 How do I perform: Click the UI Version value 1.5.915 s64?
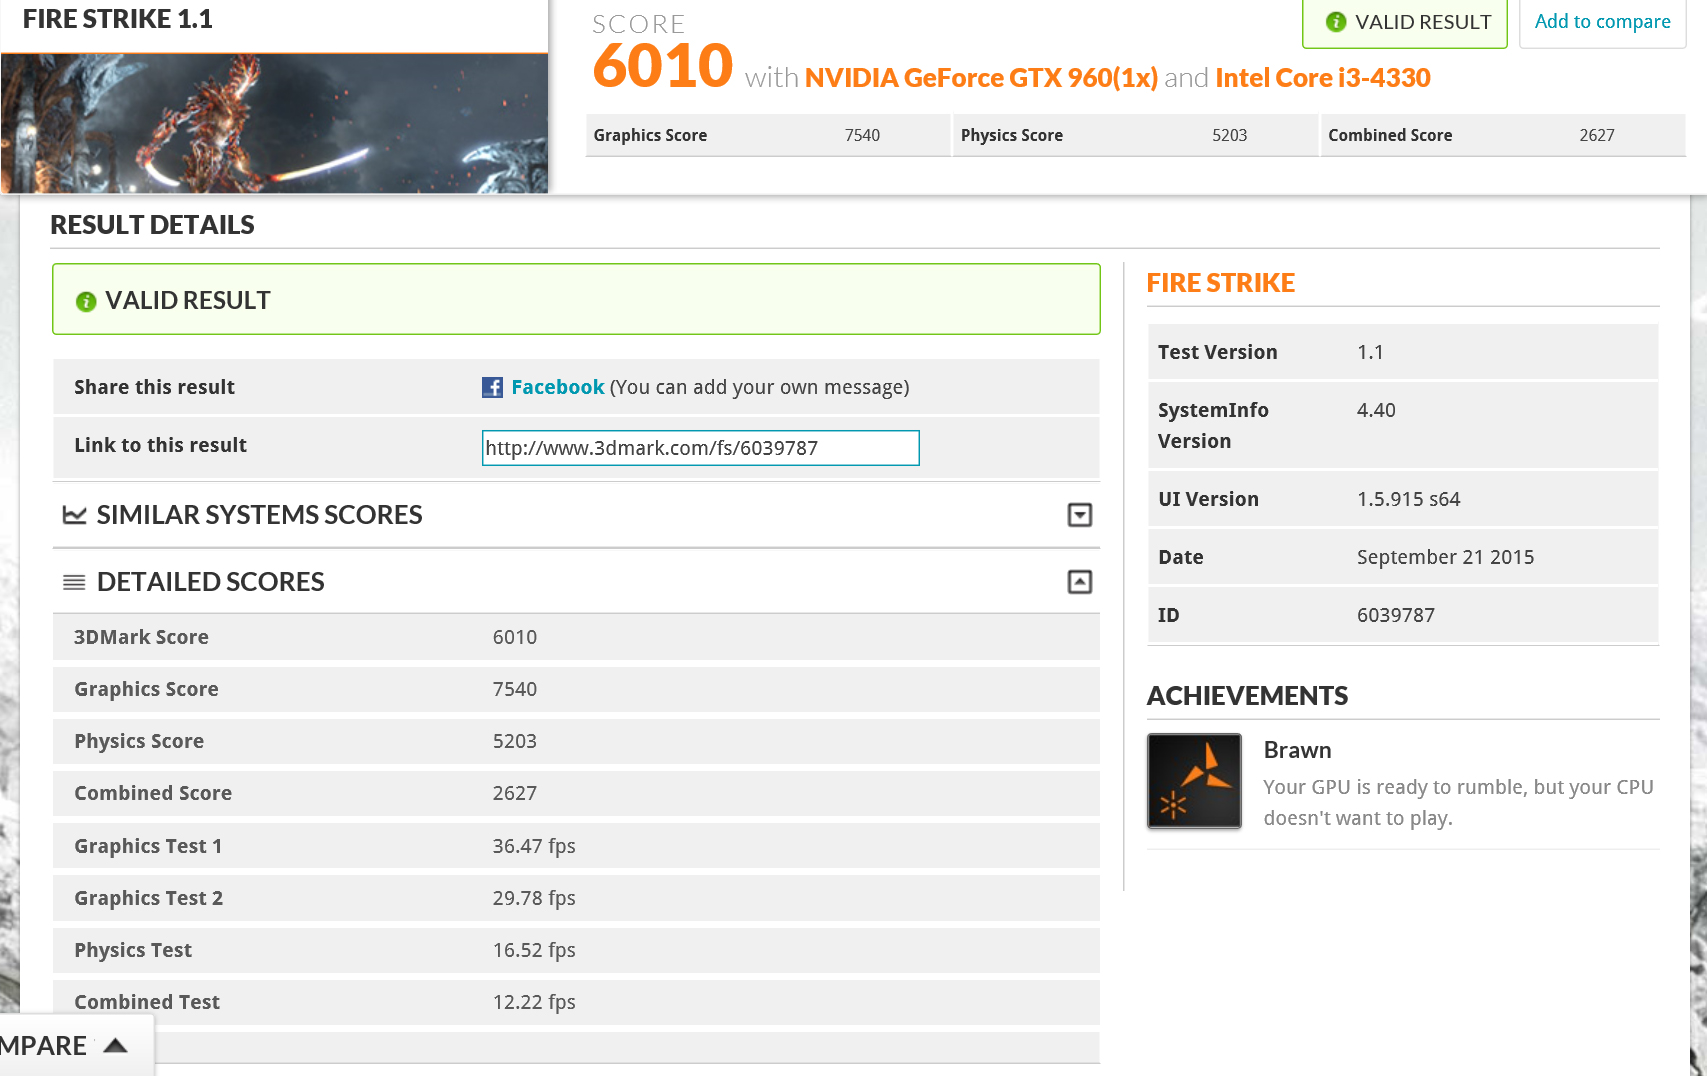point(1408,499)
